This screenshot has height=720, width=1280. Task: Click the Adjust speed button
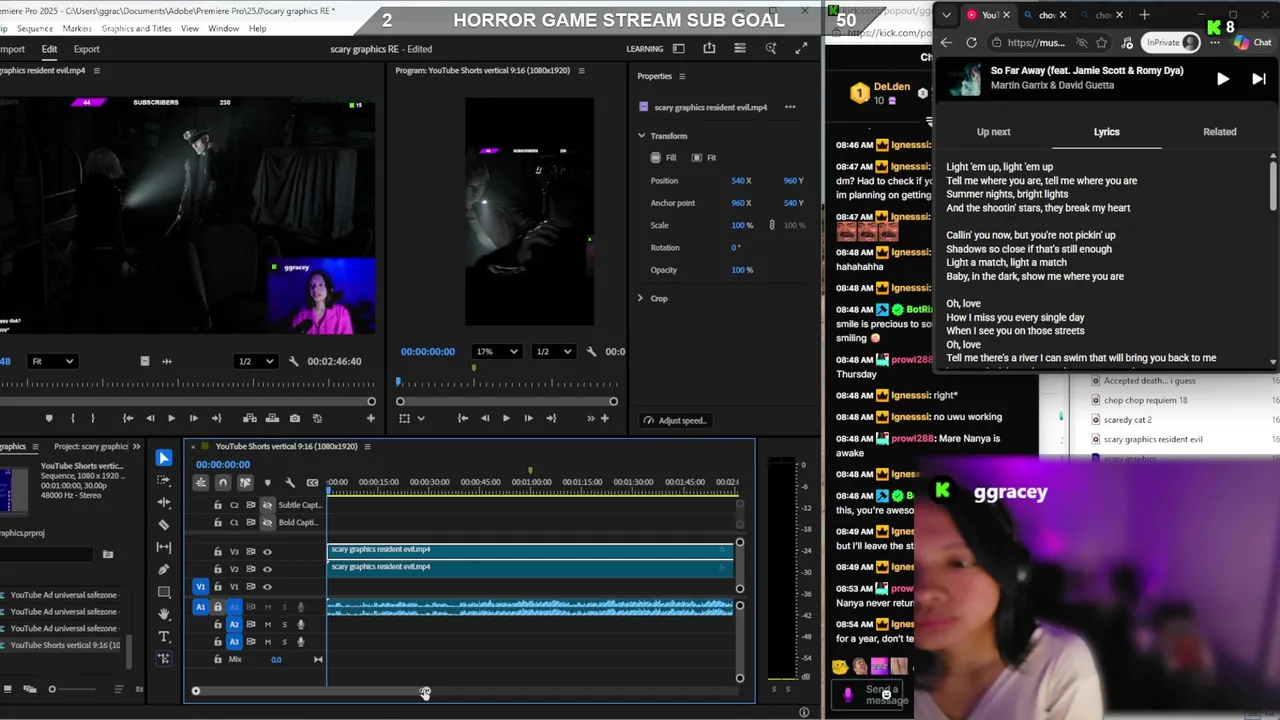tap(675, 420)
